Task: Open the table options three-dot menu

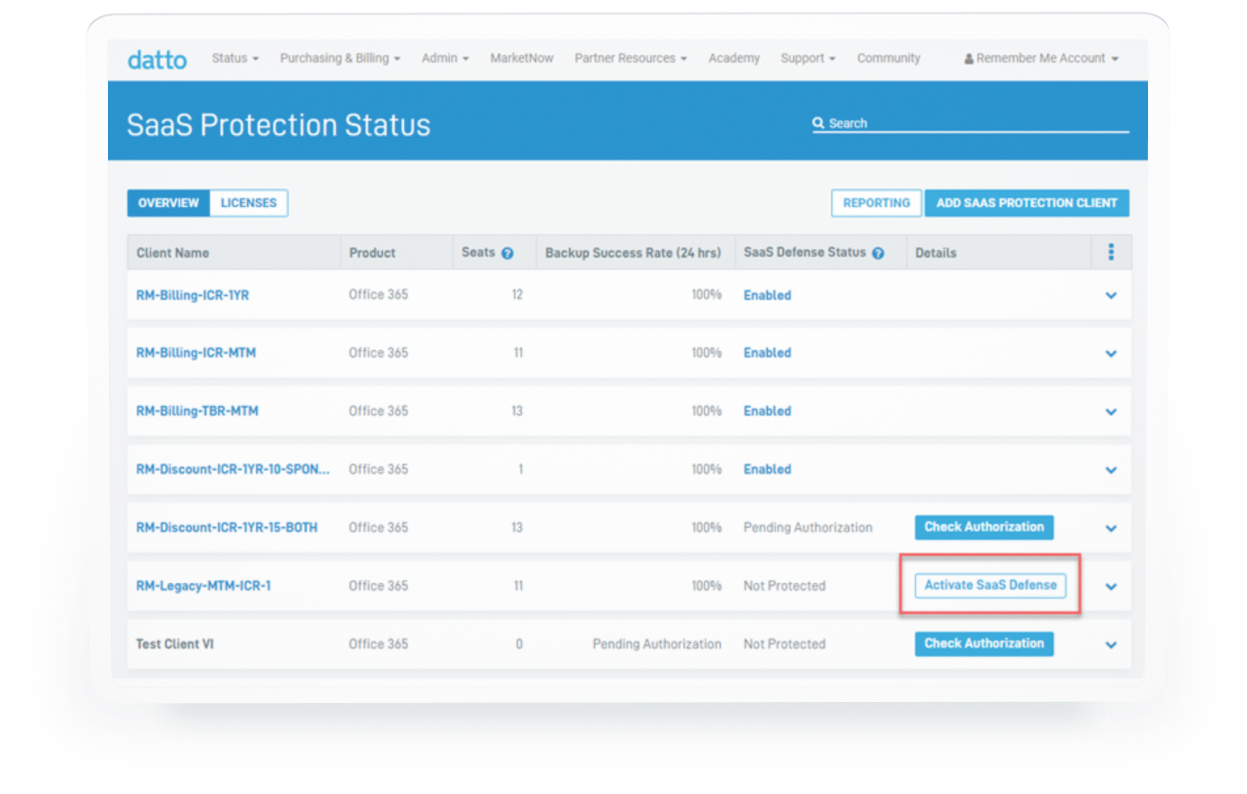Action: click(1111, 252)
